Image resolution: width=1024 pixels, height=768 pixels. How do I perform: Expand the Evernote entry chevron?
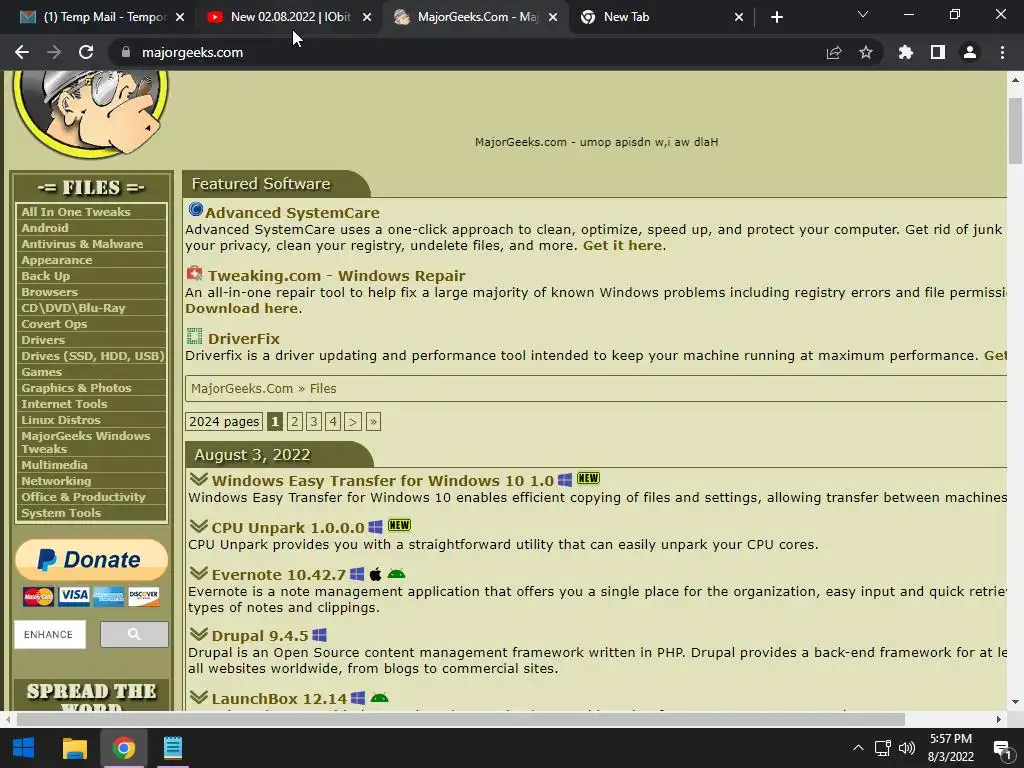tap(199, 573)
